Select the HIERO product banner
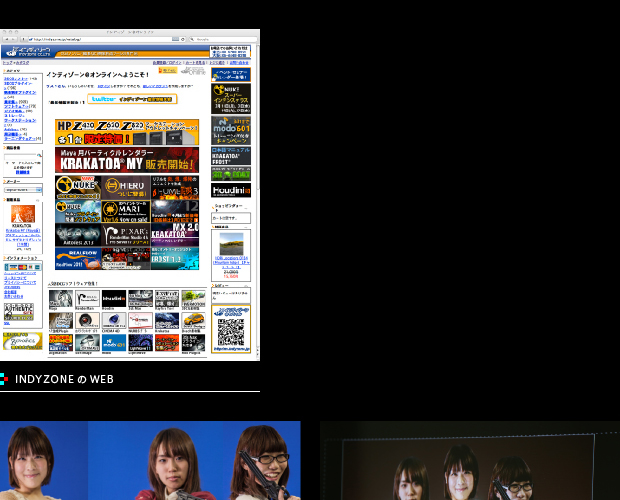The width and height of the screenshot is (620, 500). coord(125,186)
